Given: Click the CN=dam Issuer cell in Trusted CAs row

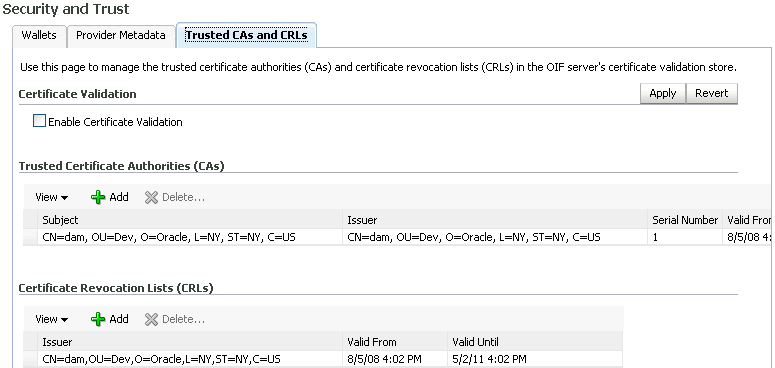Looking at the screenshot, I should tap(495, 237).
